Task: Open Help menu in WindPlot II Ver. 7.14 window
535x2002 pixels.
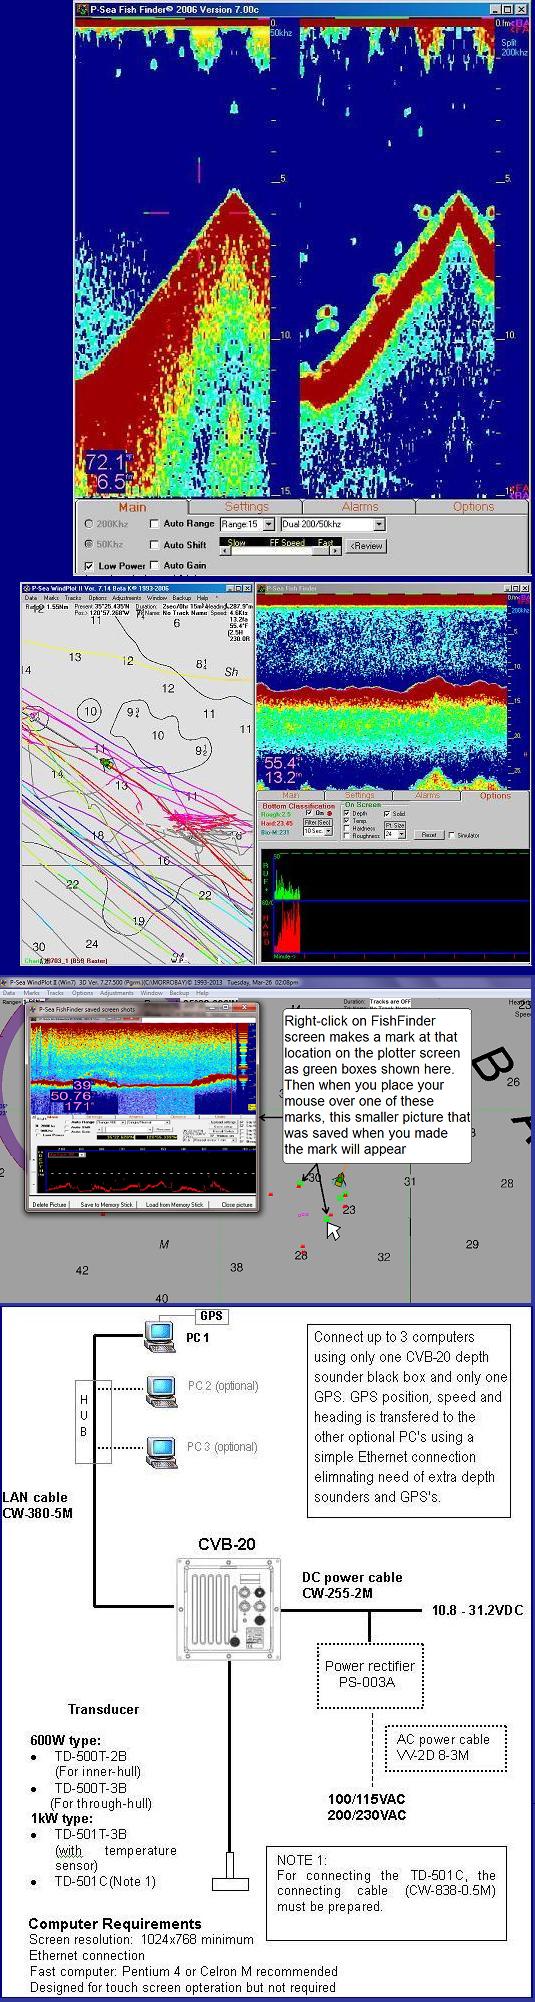Action: (203, 598)
